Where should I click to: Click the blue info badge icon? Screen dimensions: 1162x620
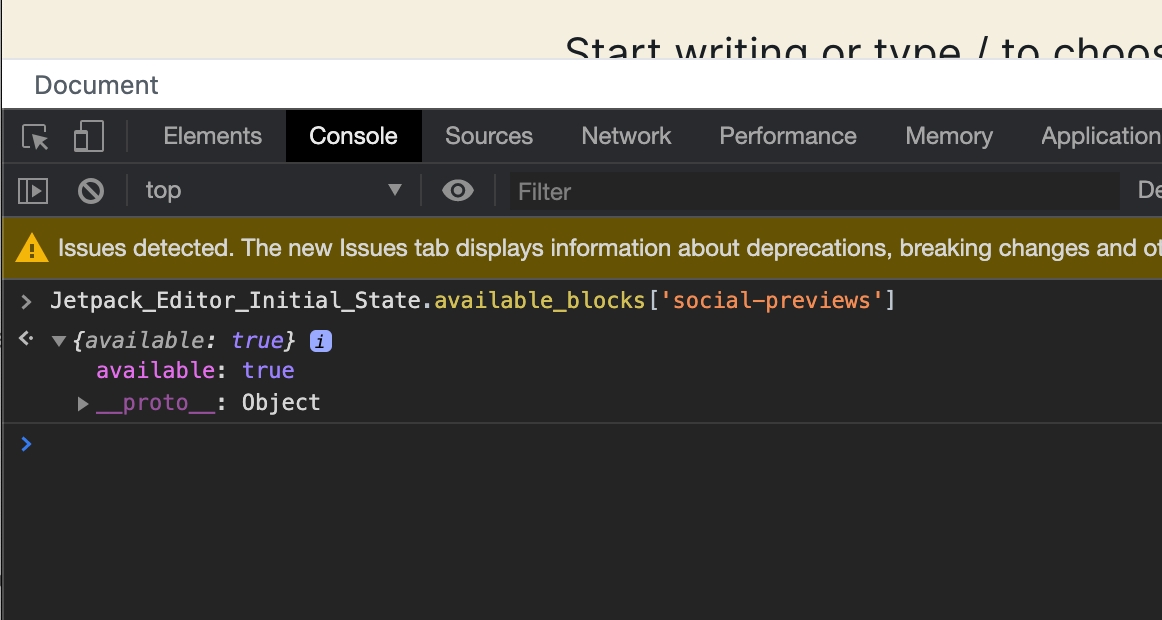click(x=321, y=341)
